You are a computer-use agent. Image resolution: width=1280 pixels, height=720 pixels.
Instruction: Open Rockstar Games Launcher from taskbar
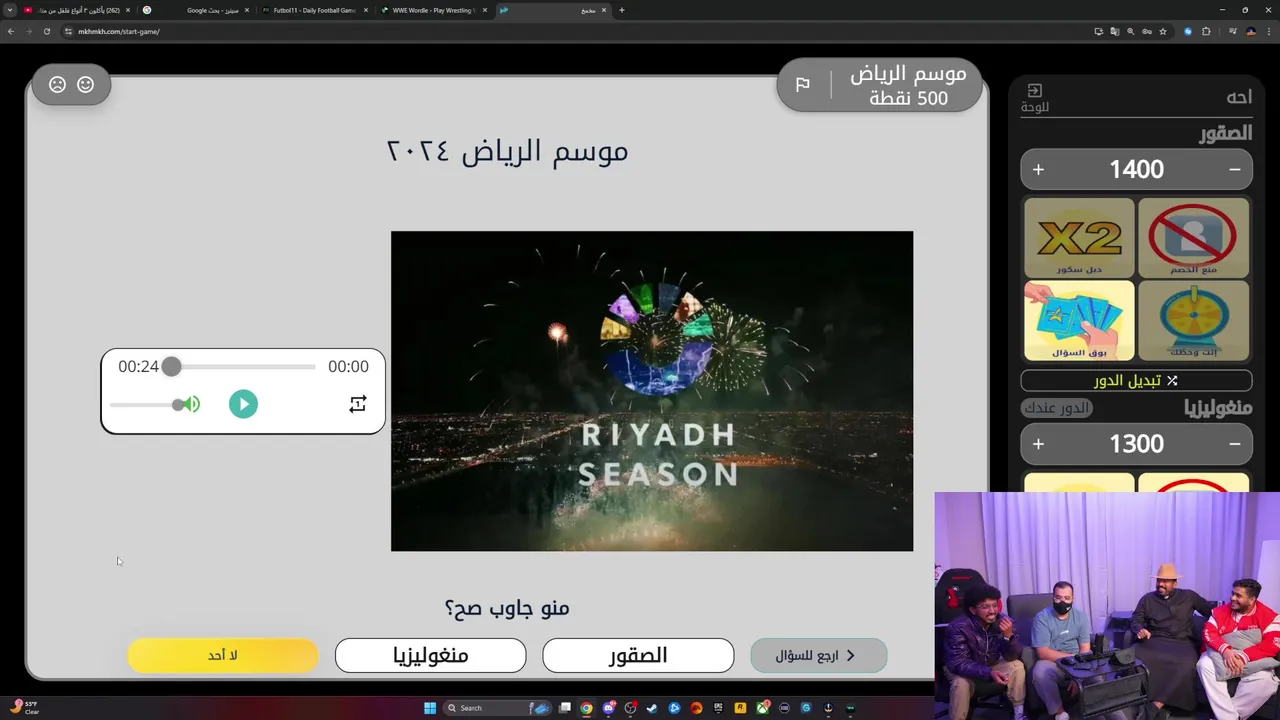[x=740, y=708]
